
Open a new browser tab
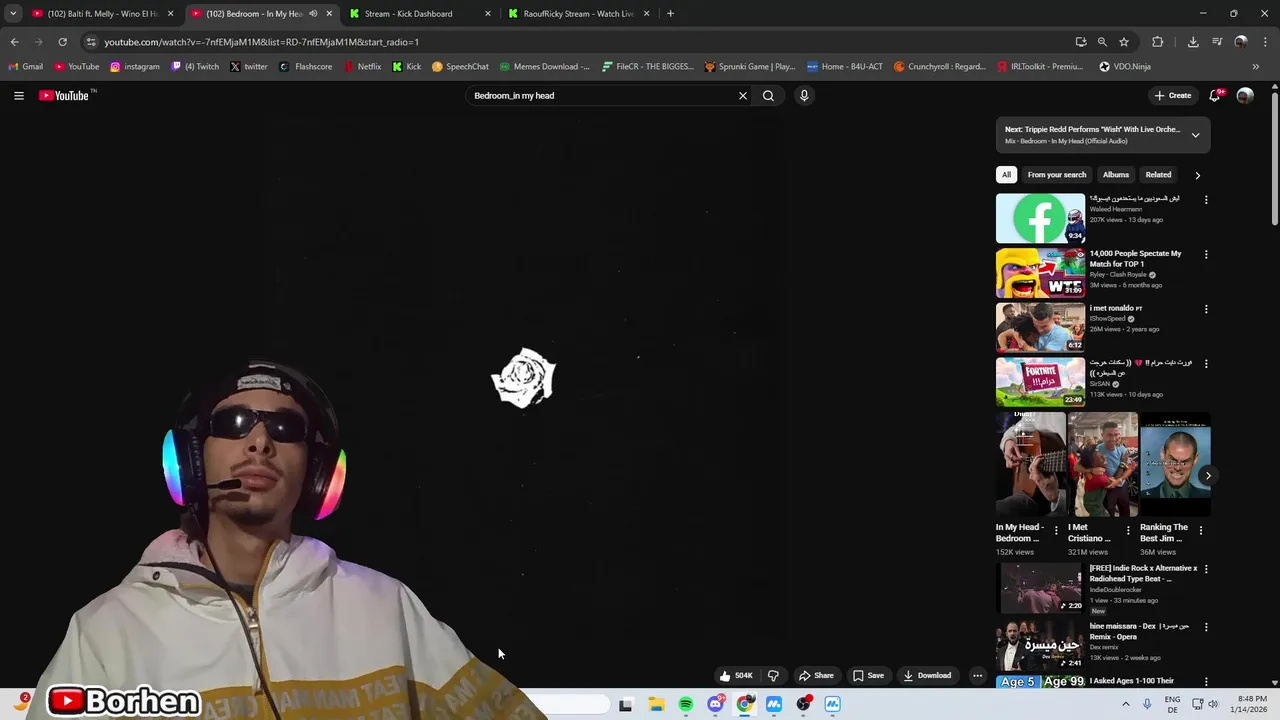(670, 14)
